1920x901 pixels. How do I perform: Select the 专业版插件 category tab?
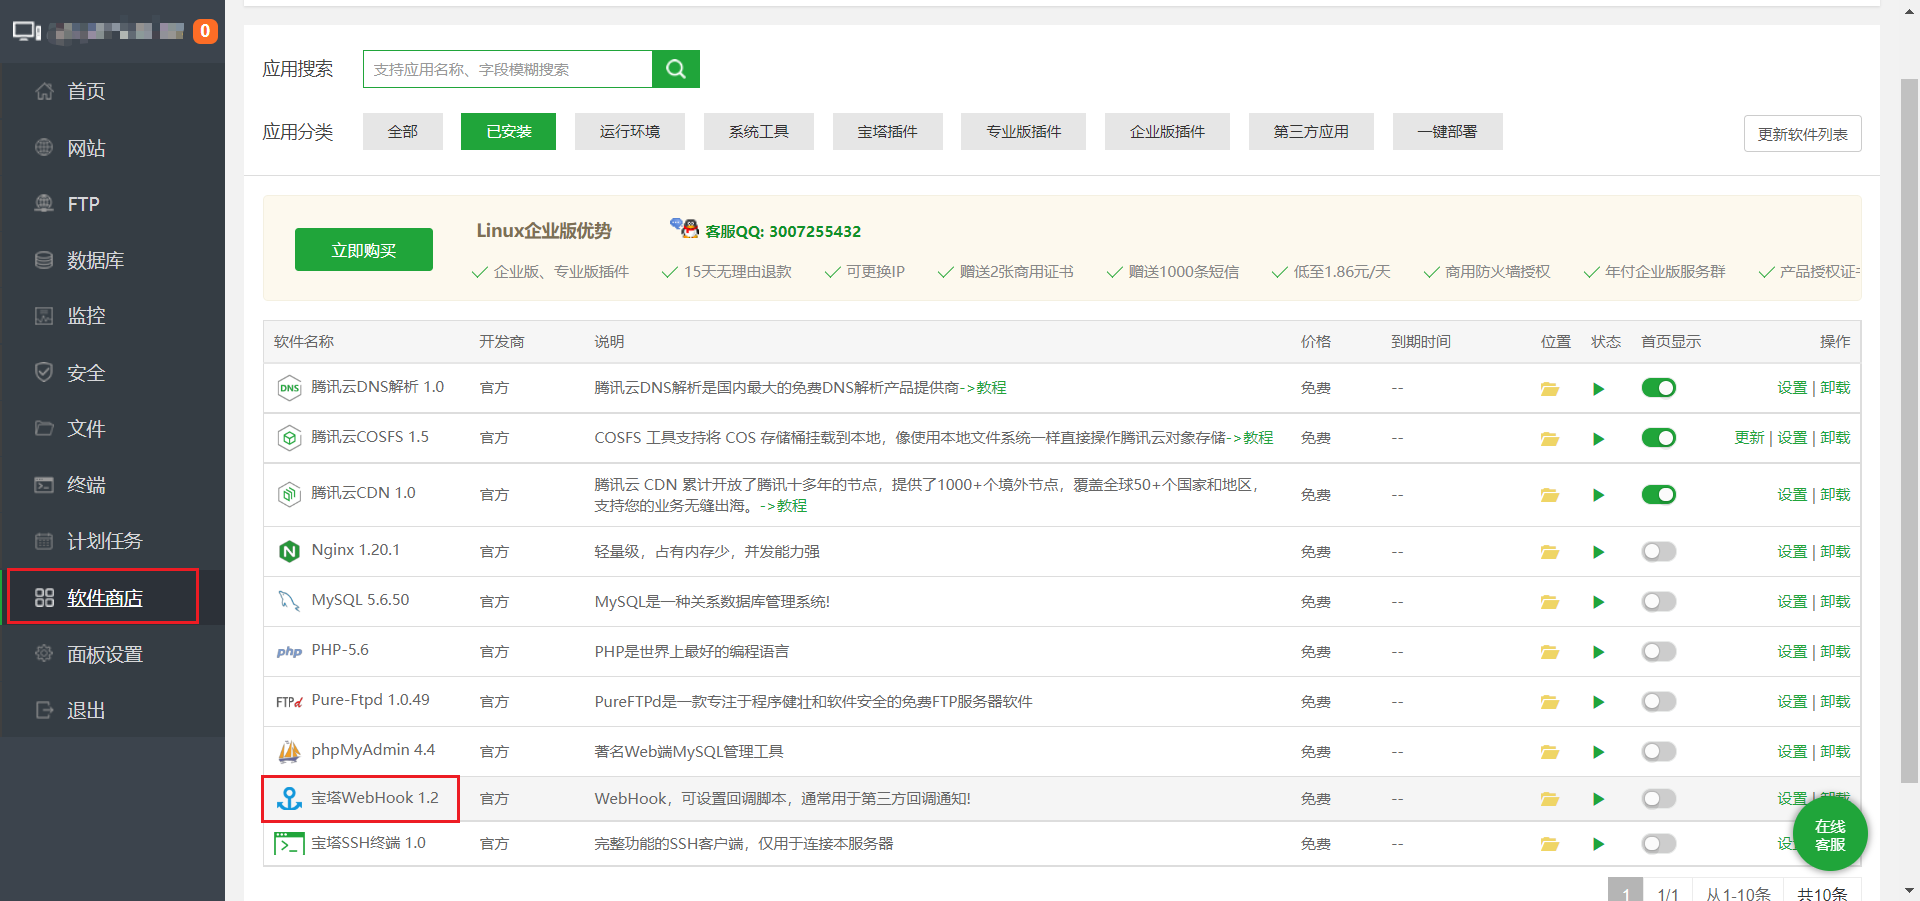coord(1024,131)
